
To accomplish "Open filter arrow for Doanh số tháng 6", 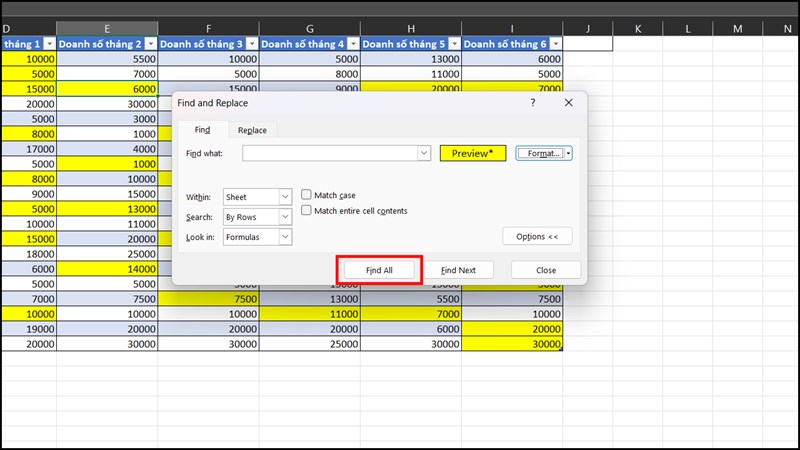I will point(556,44).
